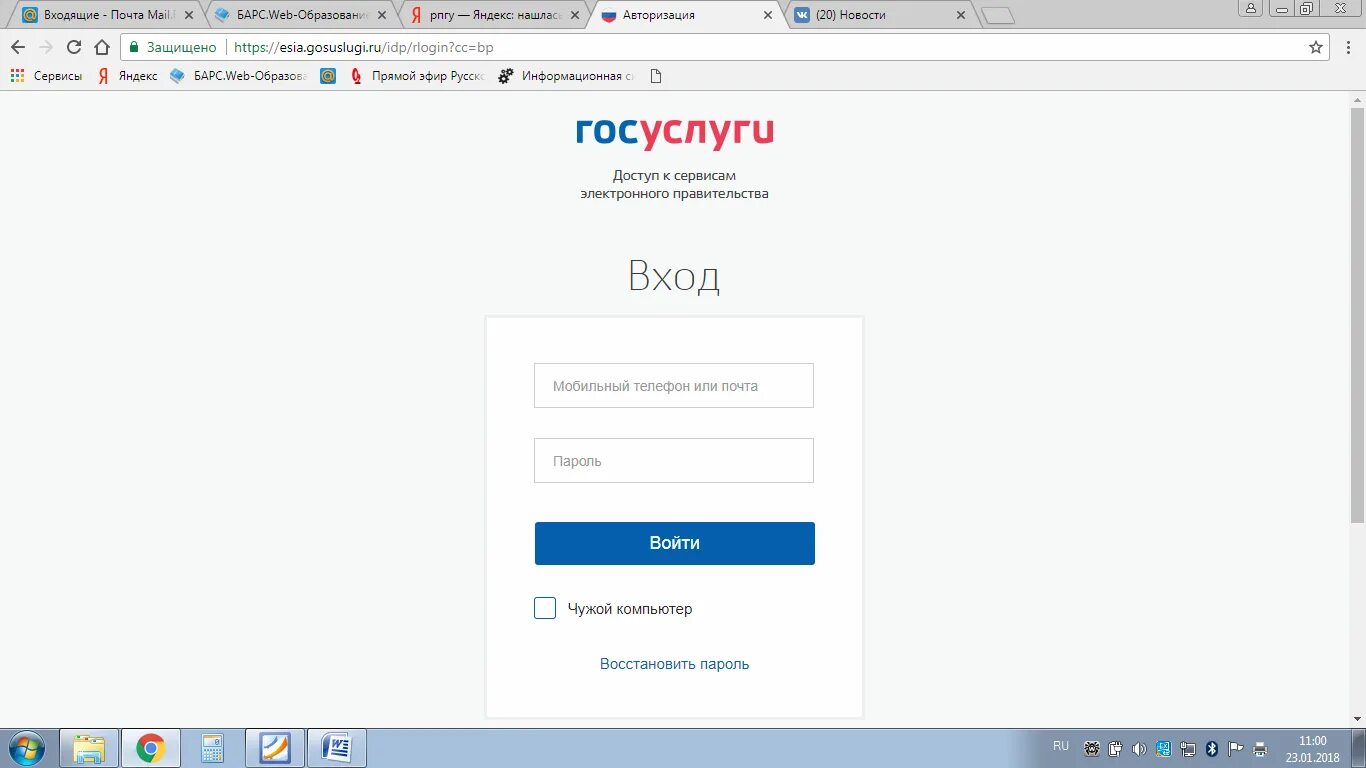This screenshot has width=1366, height=768.
Task: Click the Chrome taskbar icon
Action: click(151, 748)
